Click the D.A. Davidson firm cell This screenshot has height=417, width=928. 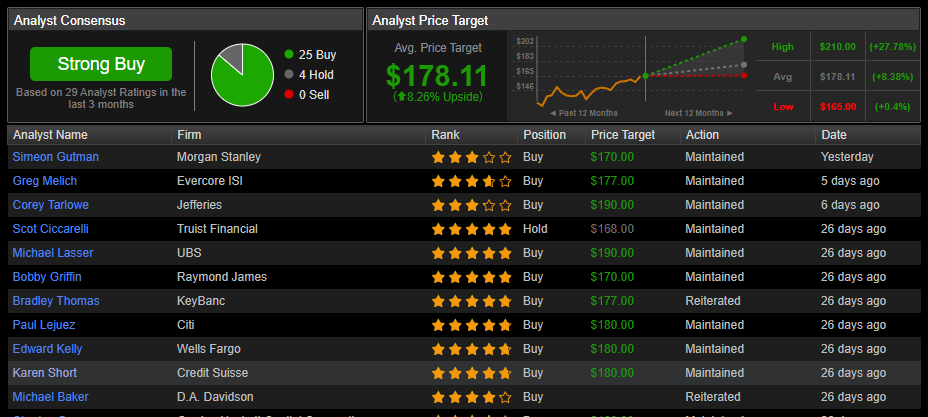pos(215,397)
